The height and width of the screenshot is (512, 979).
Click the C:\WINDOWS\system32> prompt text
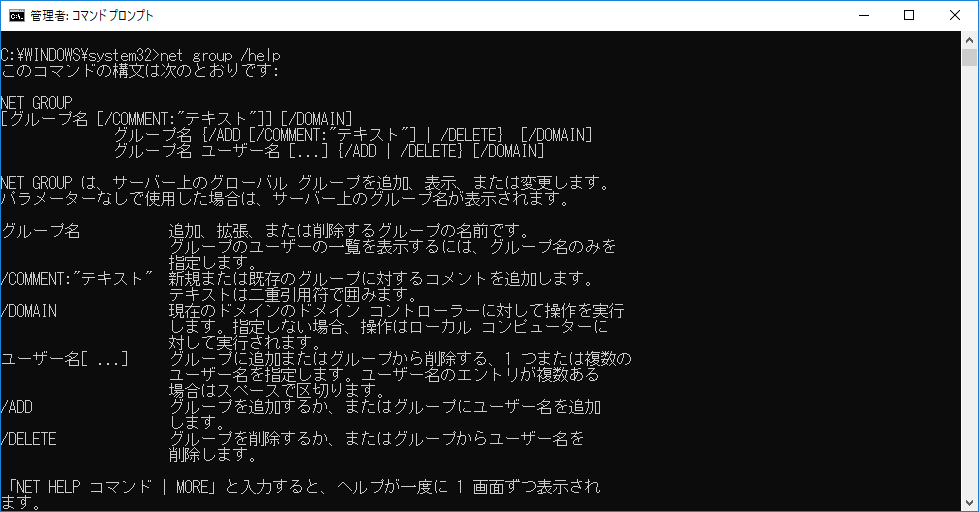tap(80, 55)
